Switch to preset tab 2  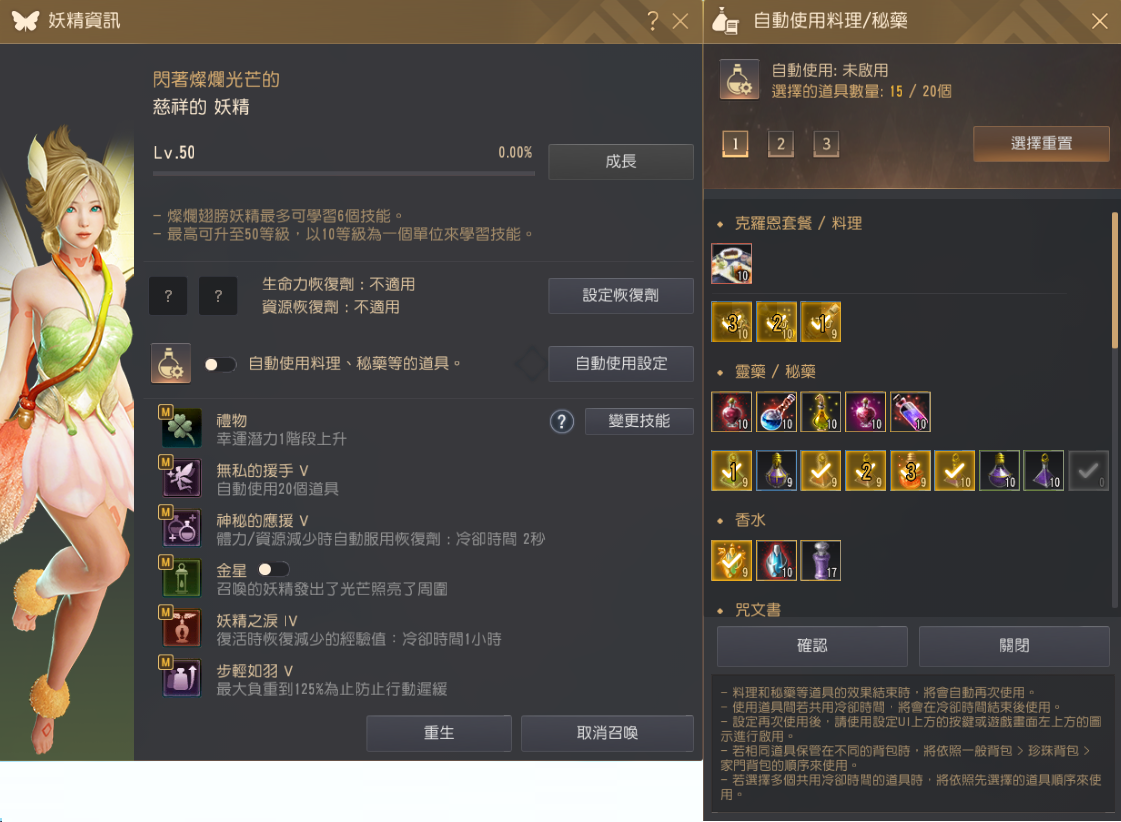pyautogui.click(x=781, y=144)
